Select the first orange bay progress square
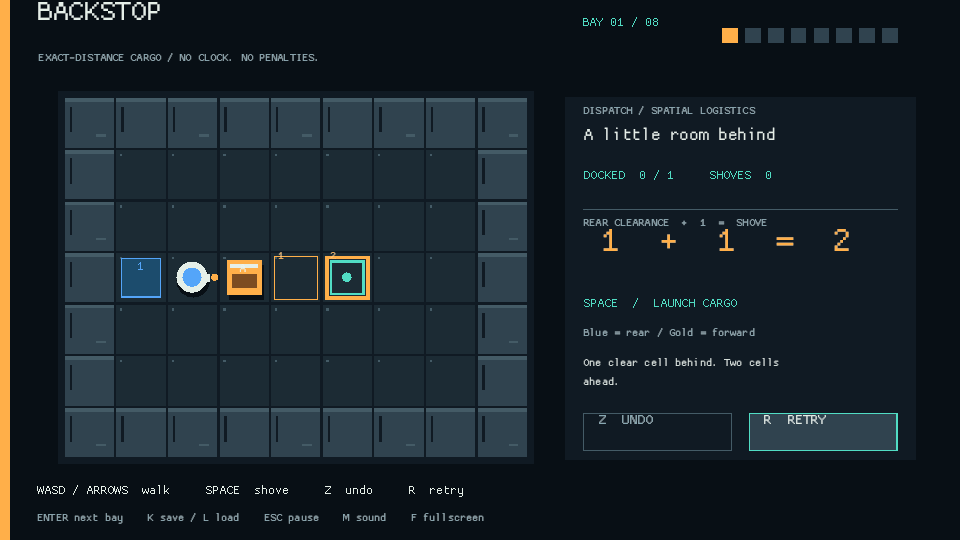The height and width of the screenshot is (540, 960). pos(730,36)
